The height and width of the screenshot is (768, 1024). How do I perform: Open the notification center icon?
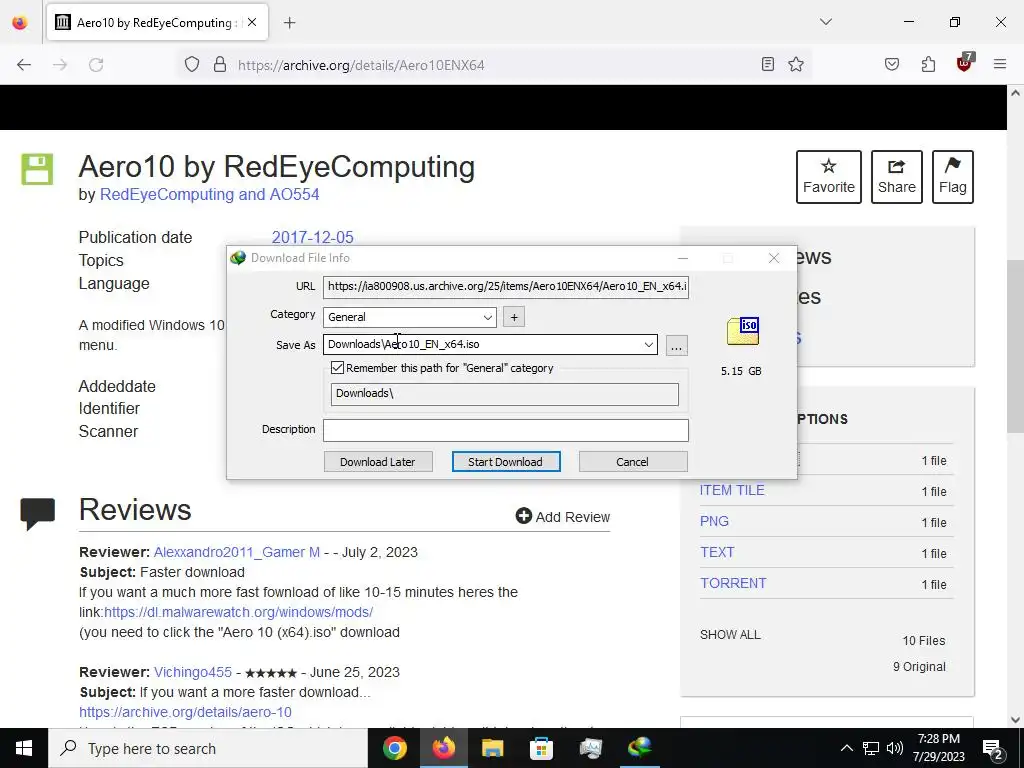coord(993,748)
